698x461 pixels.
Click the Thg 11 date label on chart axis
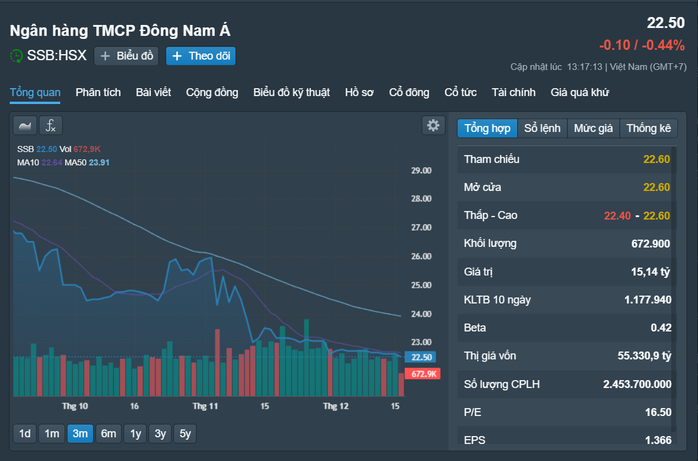[x=205, y=406]
